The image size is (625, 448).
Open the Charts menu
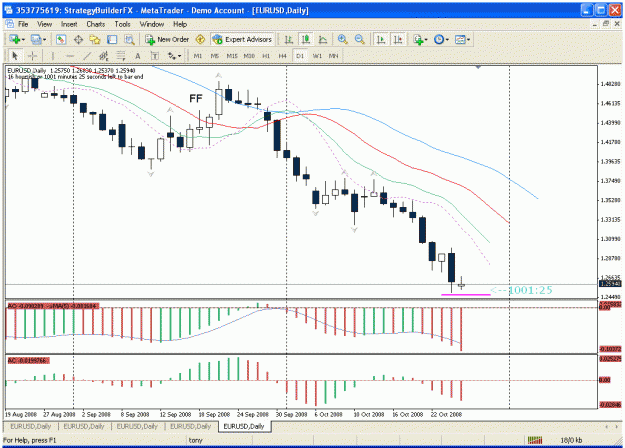(96, 24)
